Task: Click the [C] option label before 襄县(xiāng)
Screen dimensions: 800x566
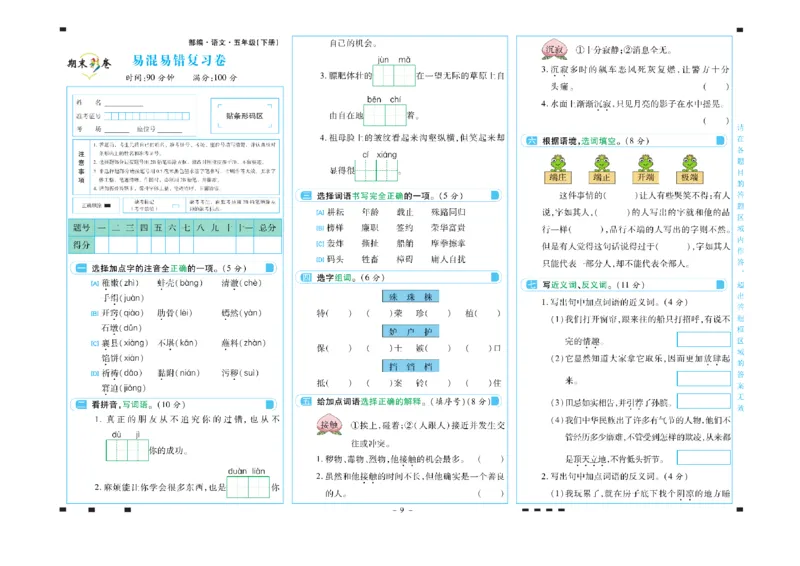Action: tap(95, 343)
